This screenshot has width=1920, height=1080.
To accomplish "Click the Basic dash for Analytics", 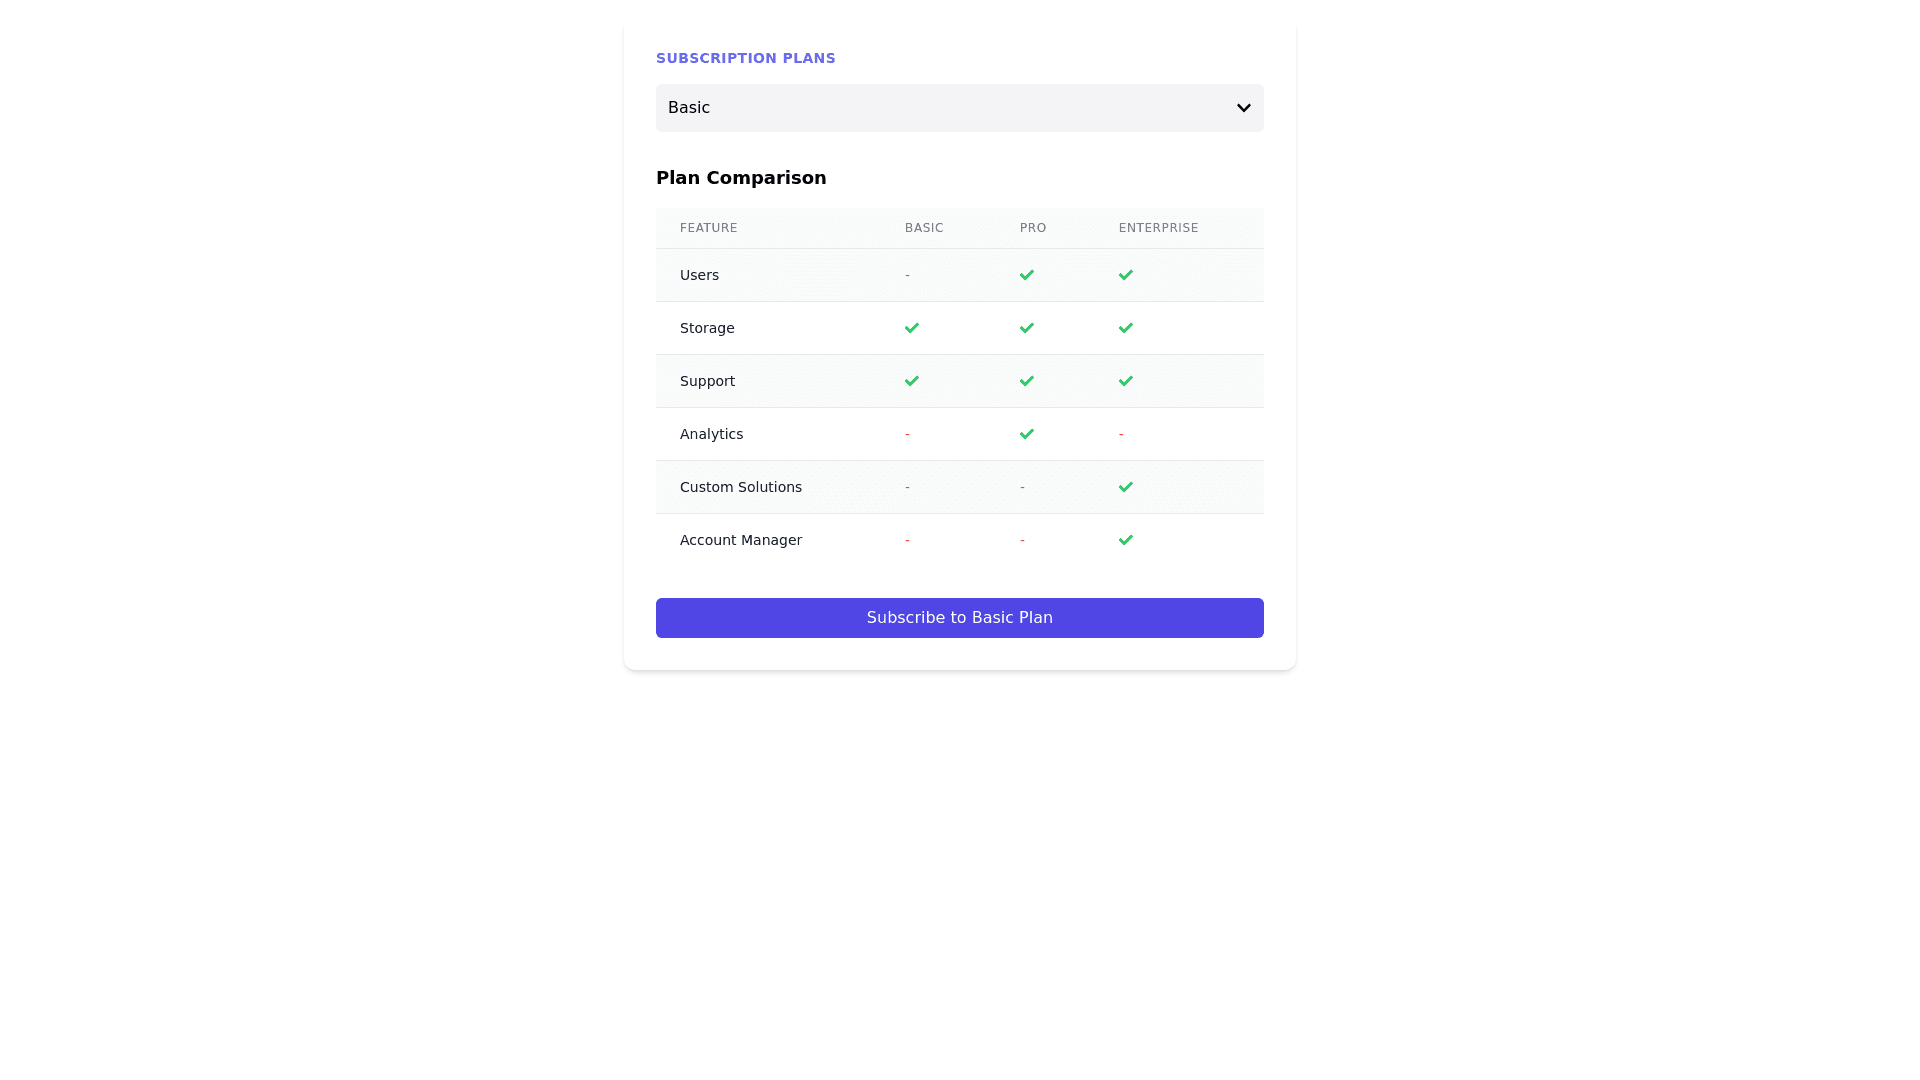I will tap(907, 434).
